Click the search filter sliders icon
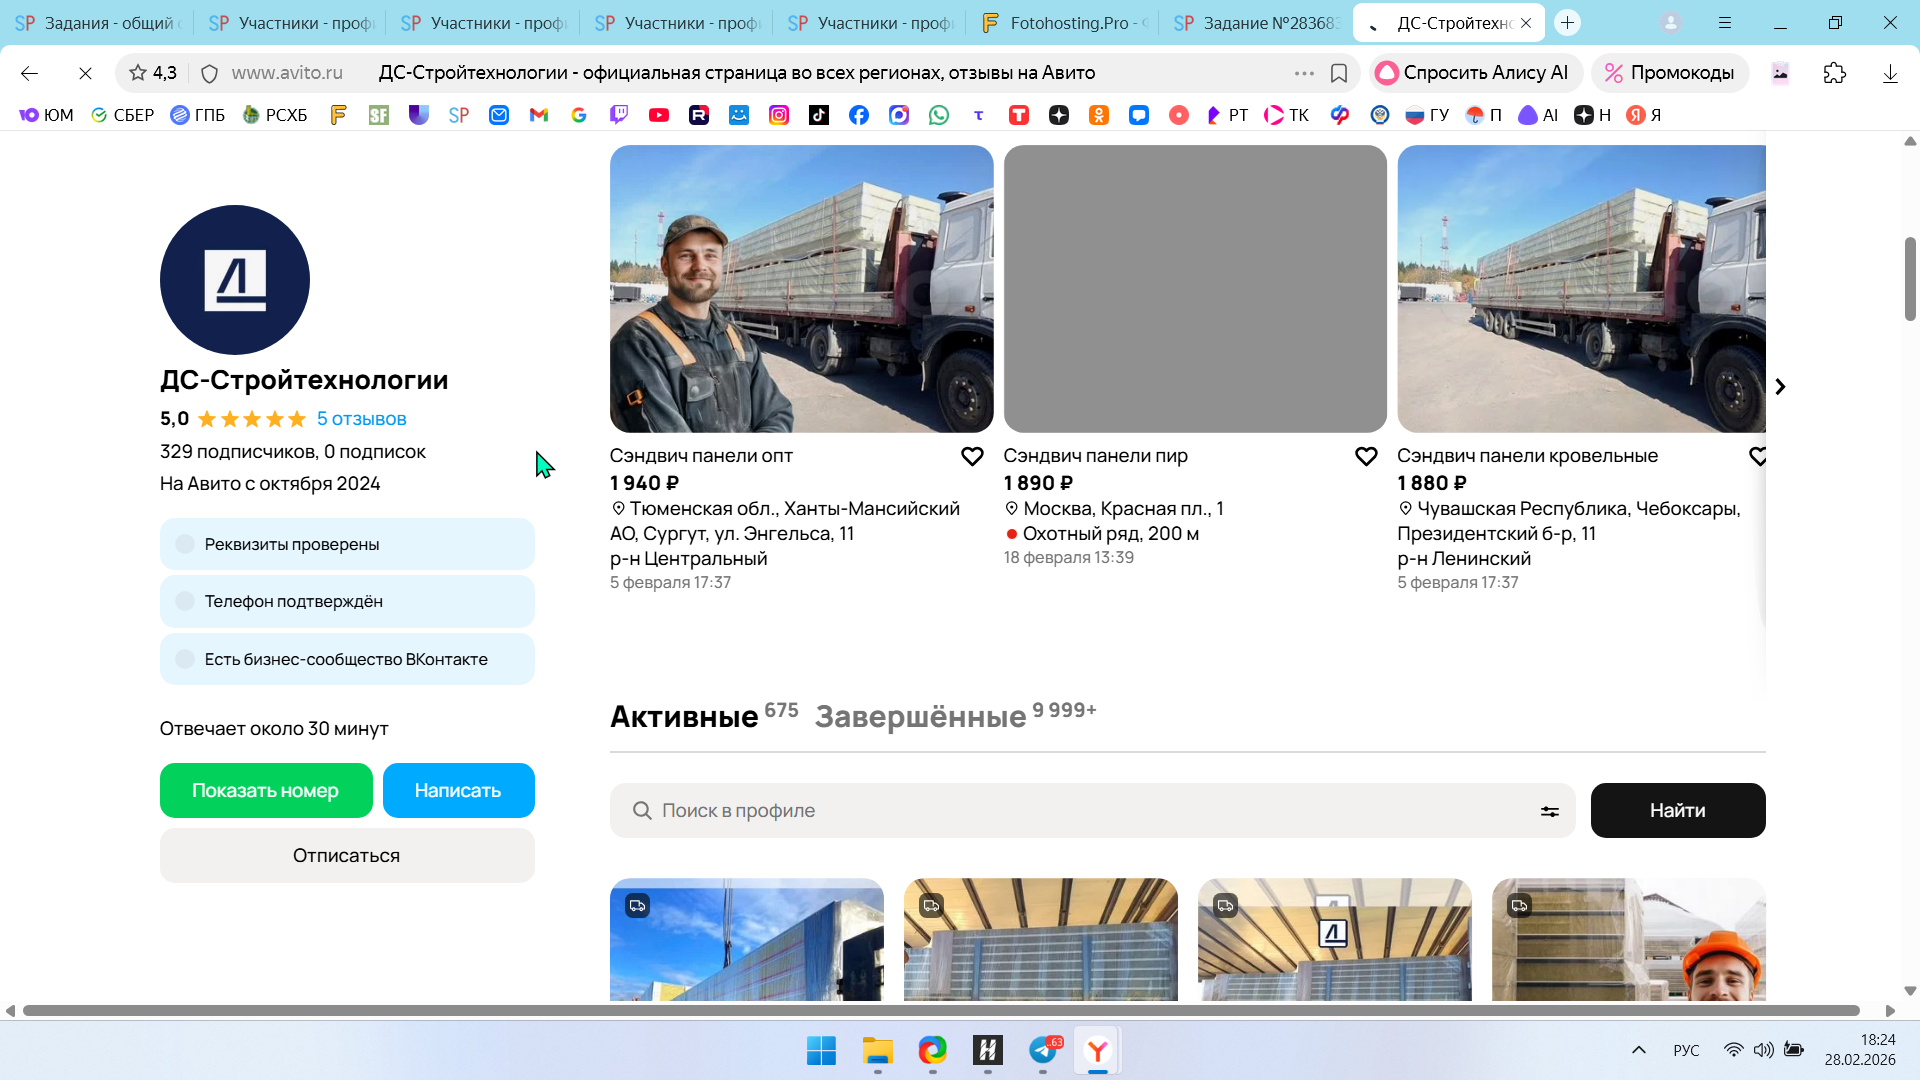The height and width of the screenshot is (1080, 1920). pos(1549,811)
